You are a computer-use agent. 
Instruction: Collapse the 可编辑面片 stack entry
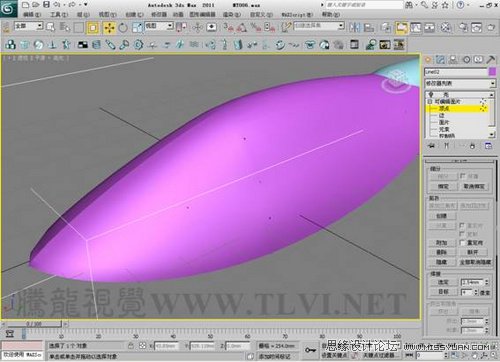[430, 101]
